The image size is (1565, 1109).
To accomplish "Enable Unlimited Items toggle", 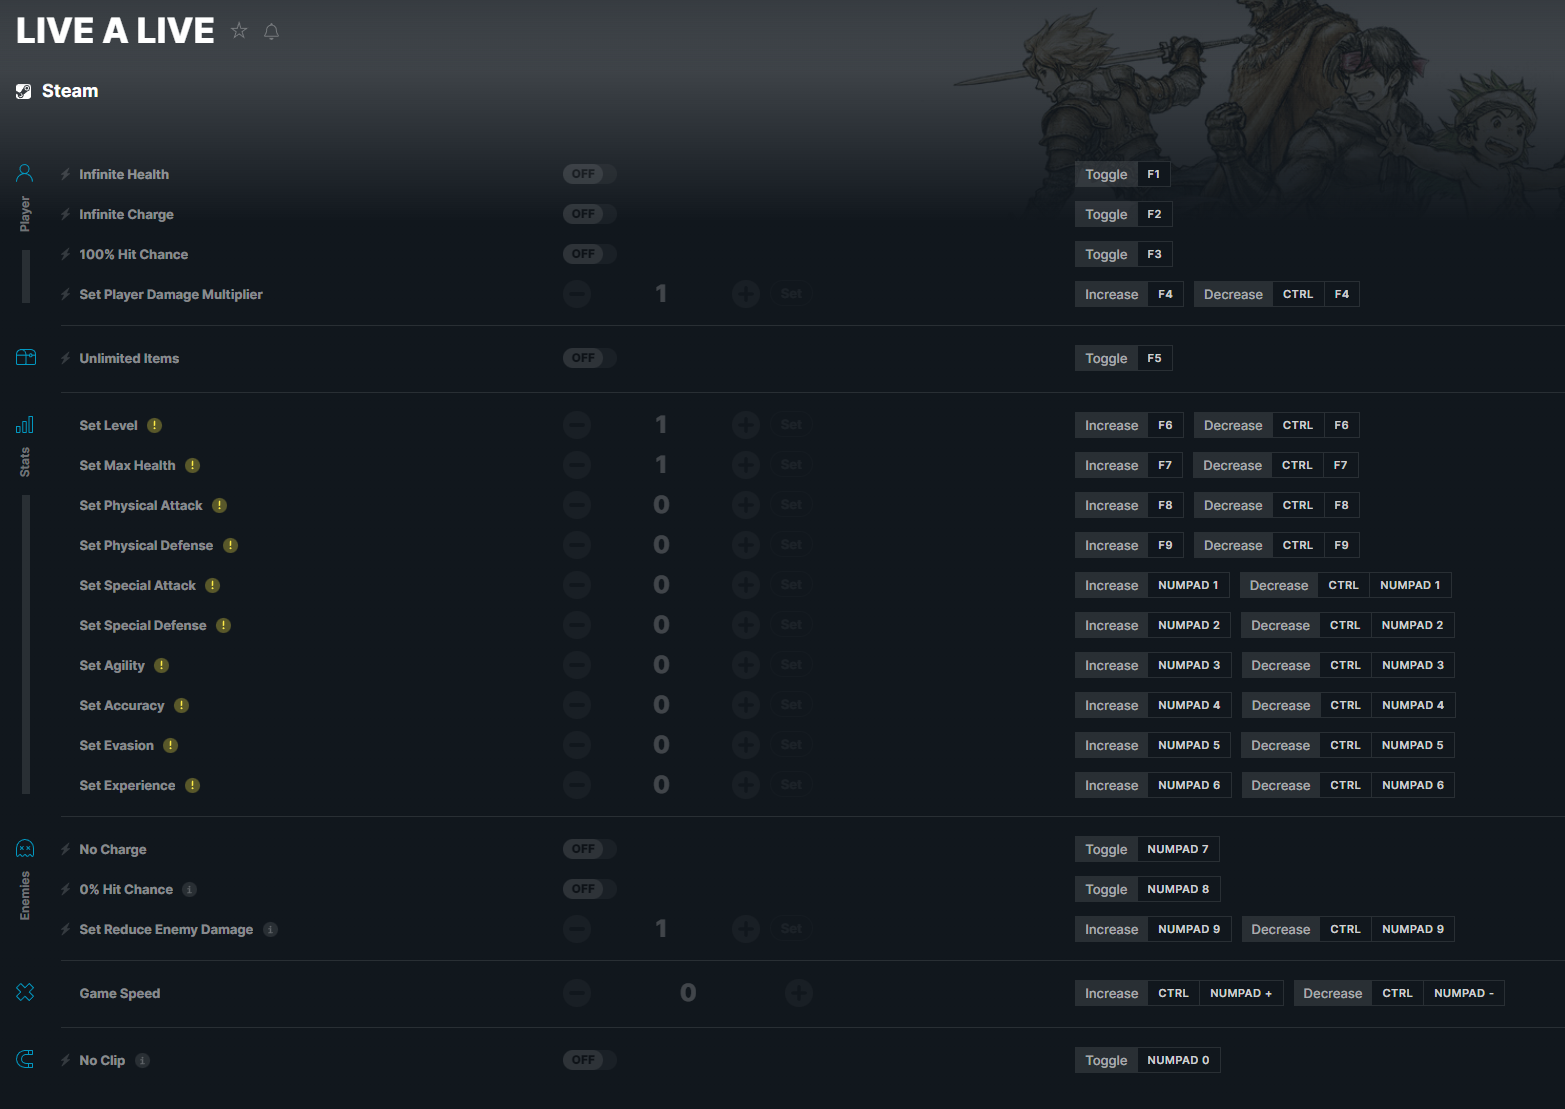I will tap(589, 358).
